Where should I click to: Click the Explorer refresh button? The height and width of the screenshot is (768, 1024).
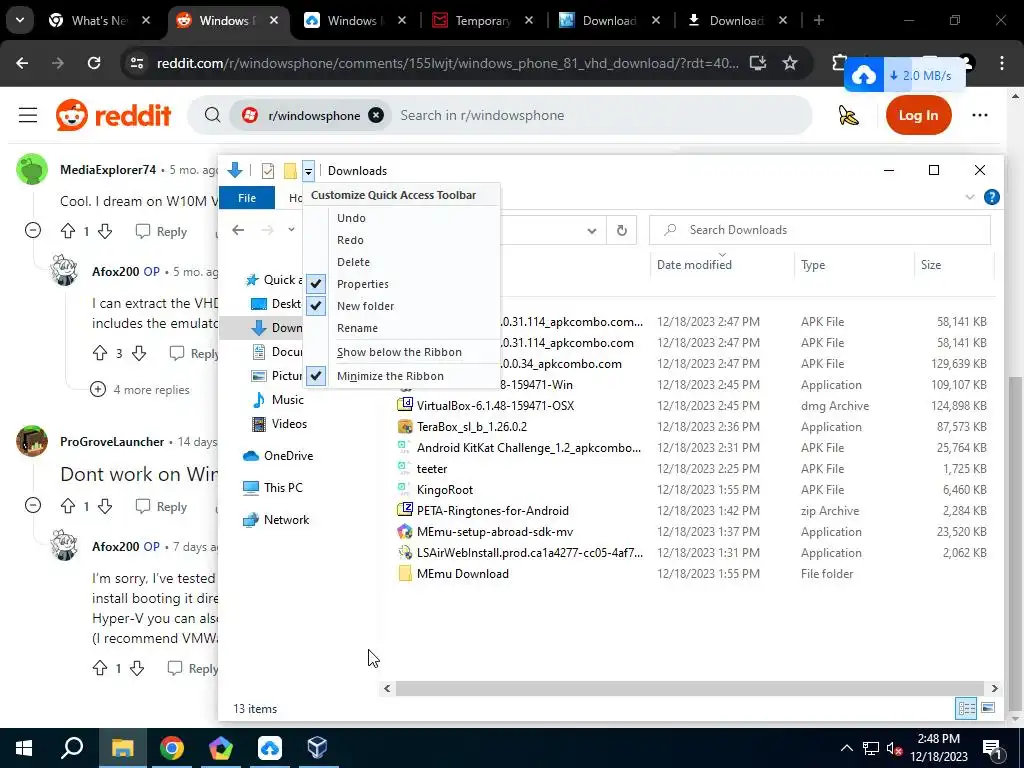pyautogui.click(x=622, y=230)
